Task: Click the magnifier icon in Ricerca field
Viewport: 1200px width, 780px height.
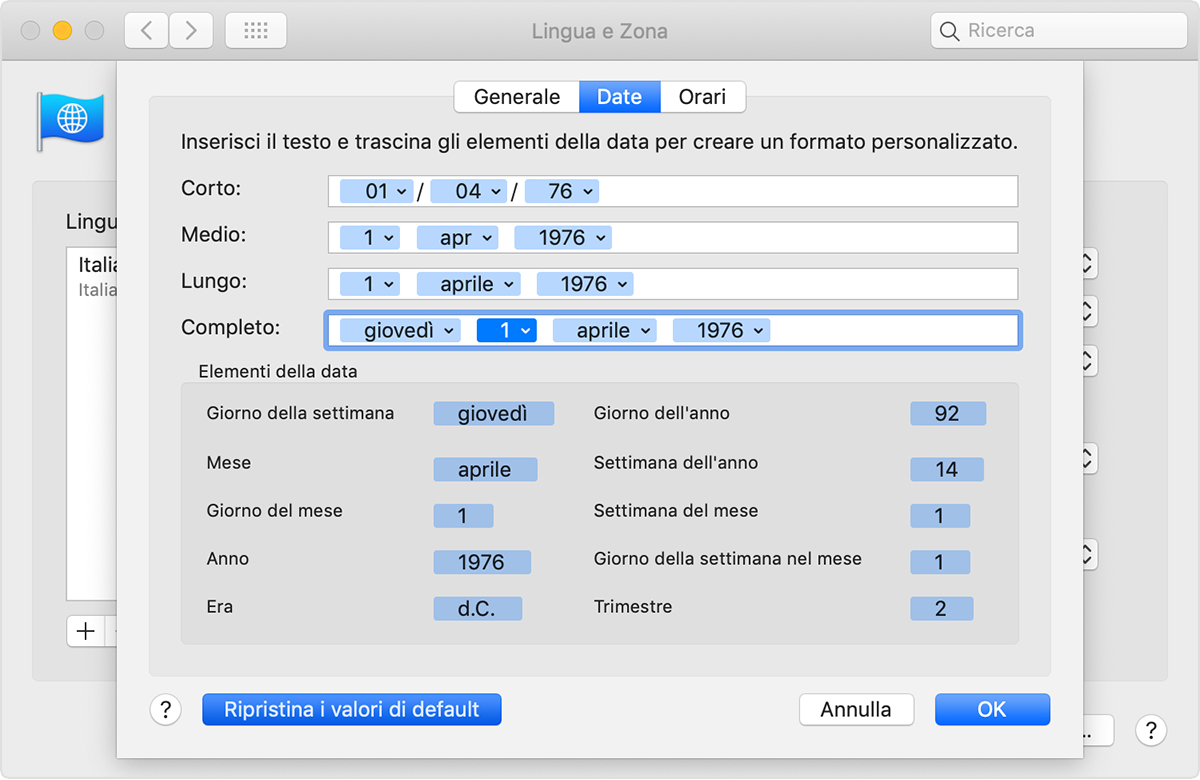Action: [948, 30]
